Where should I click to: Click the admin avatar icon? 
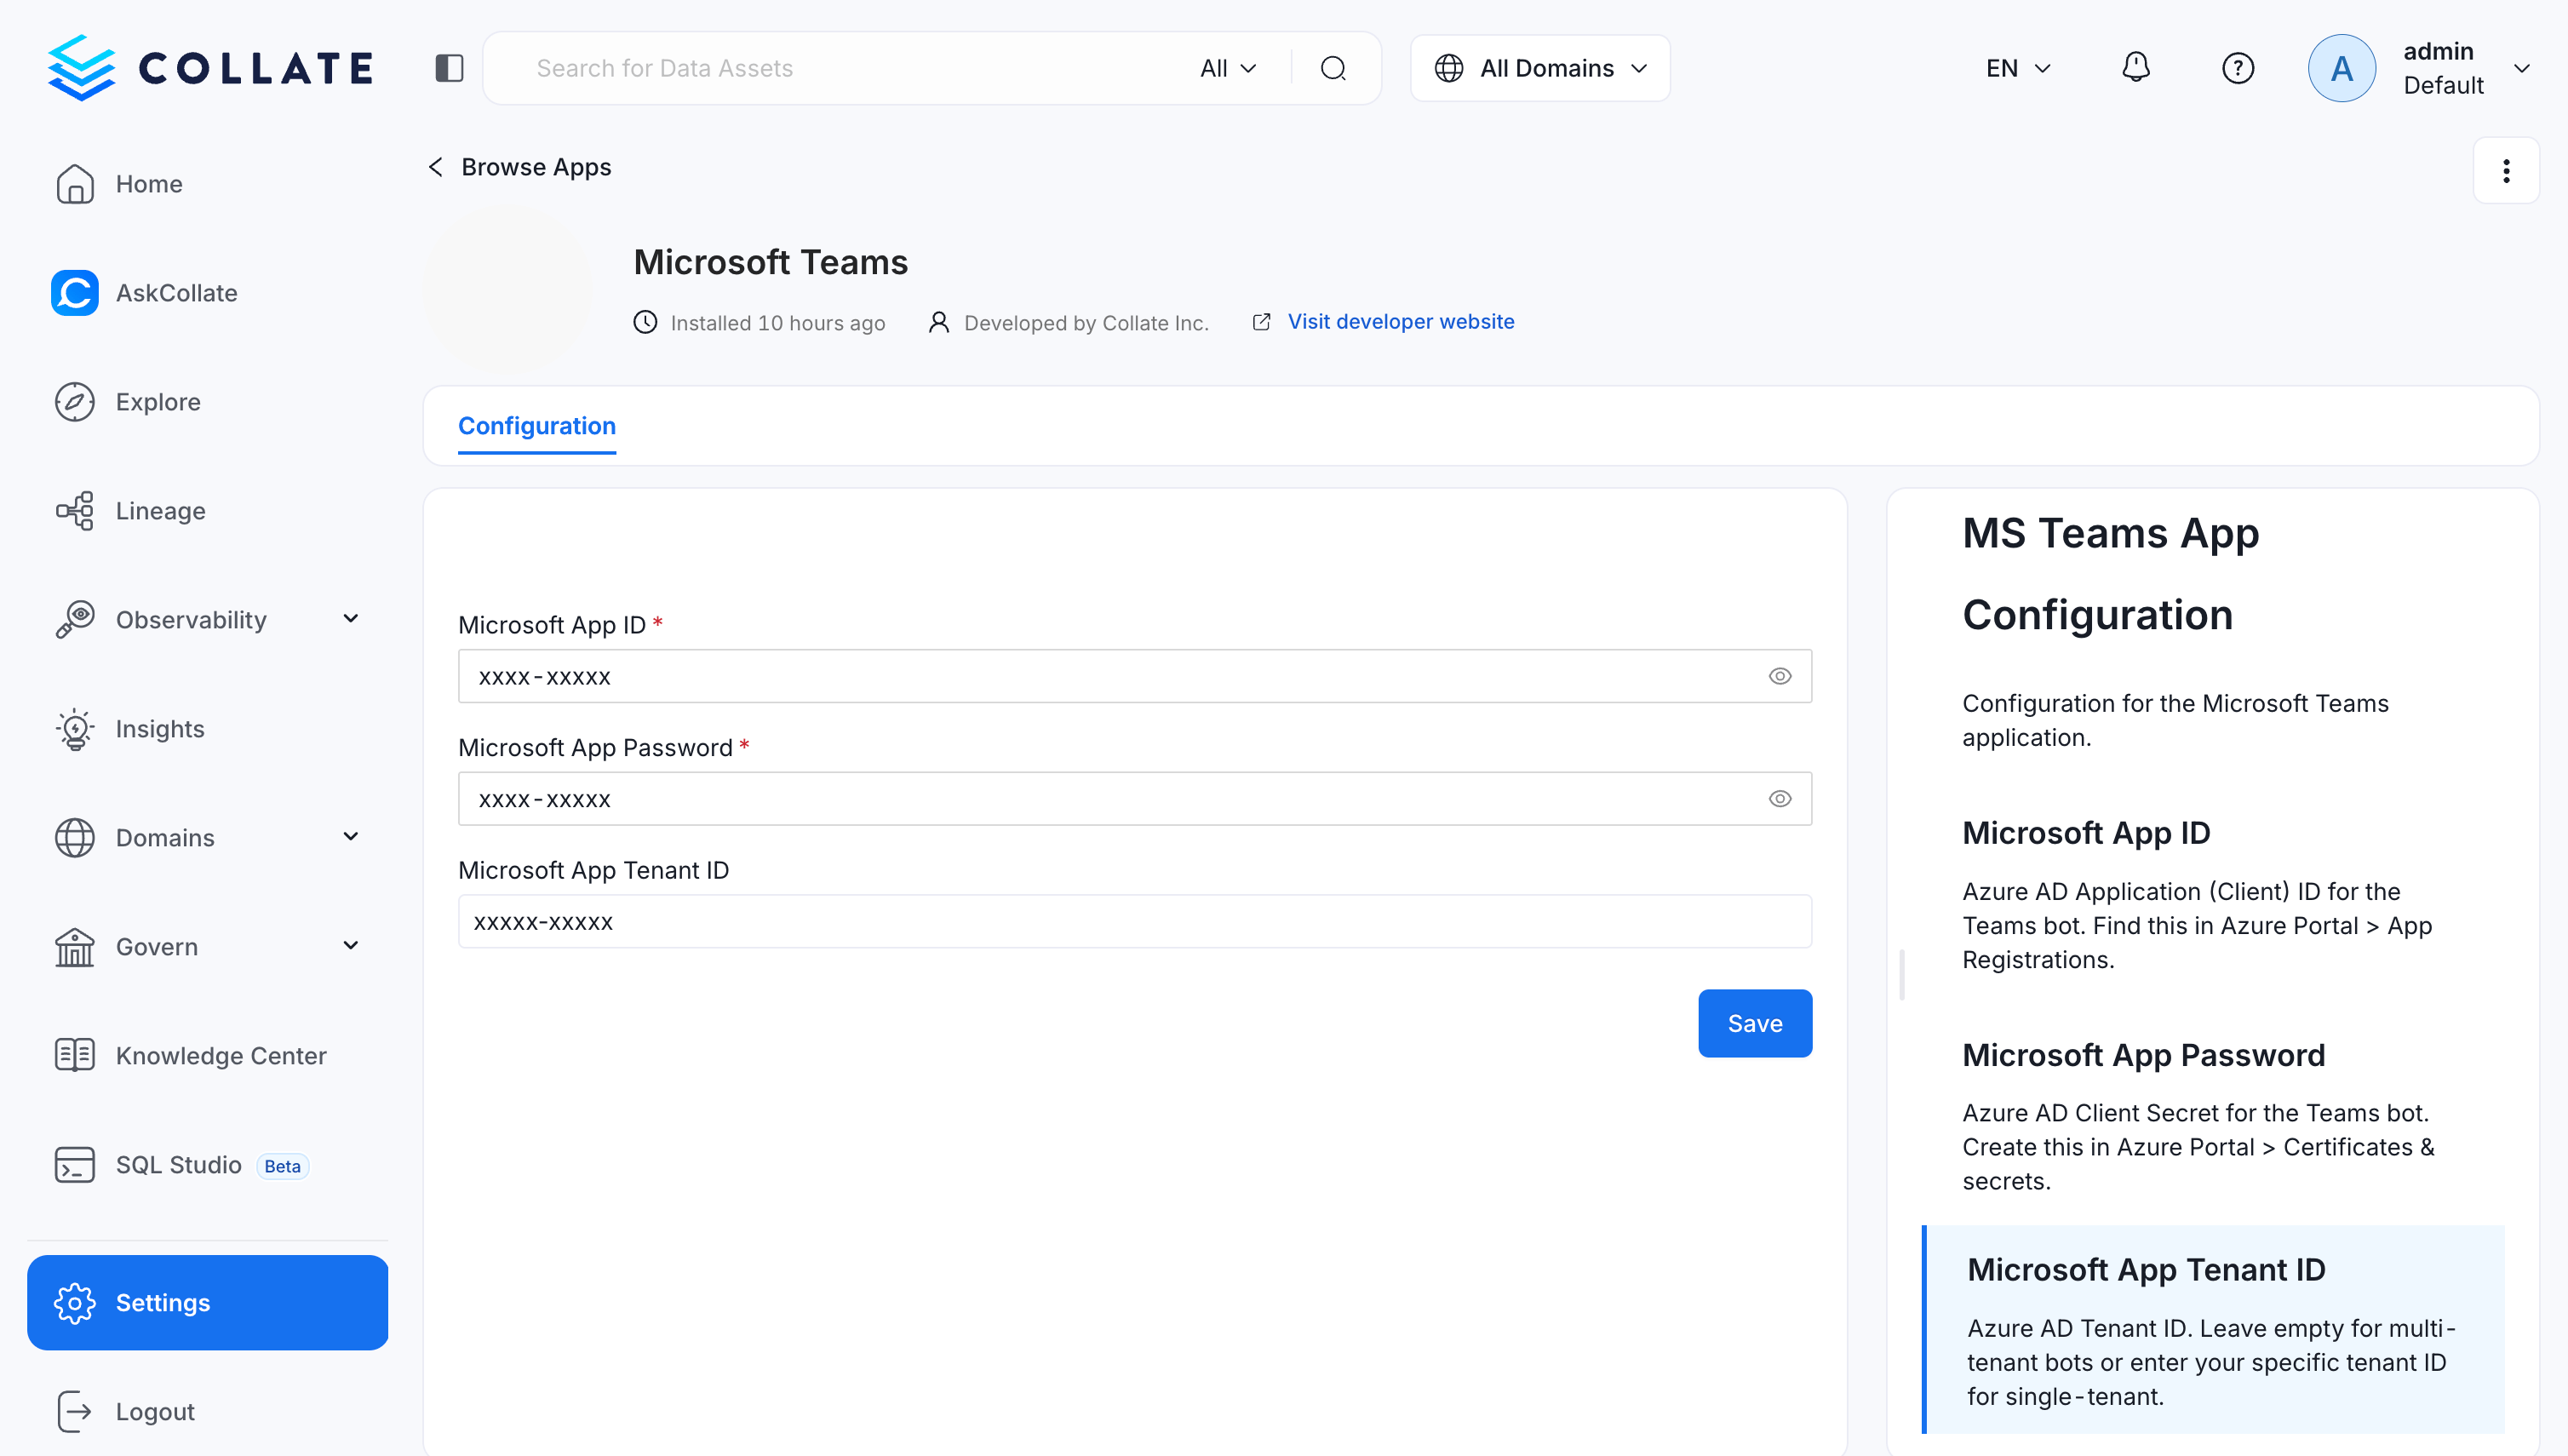click(x=2341, y=68)
